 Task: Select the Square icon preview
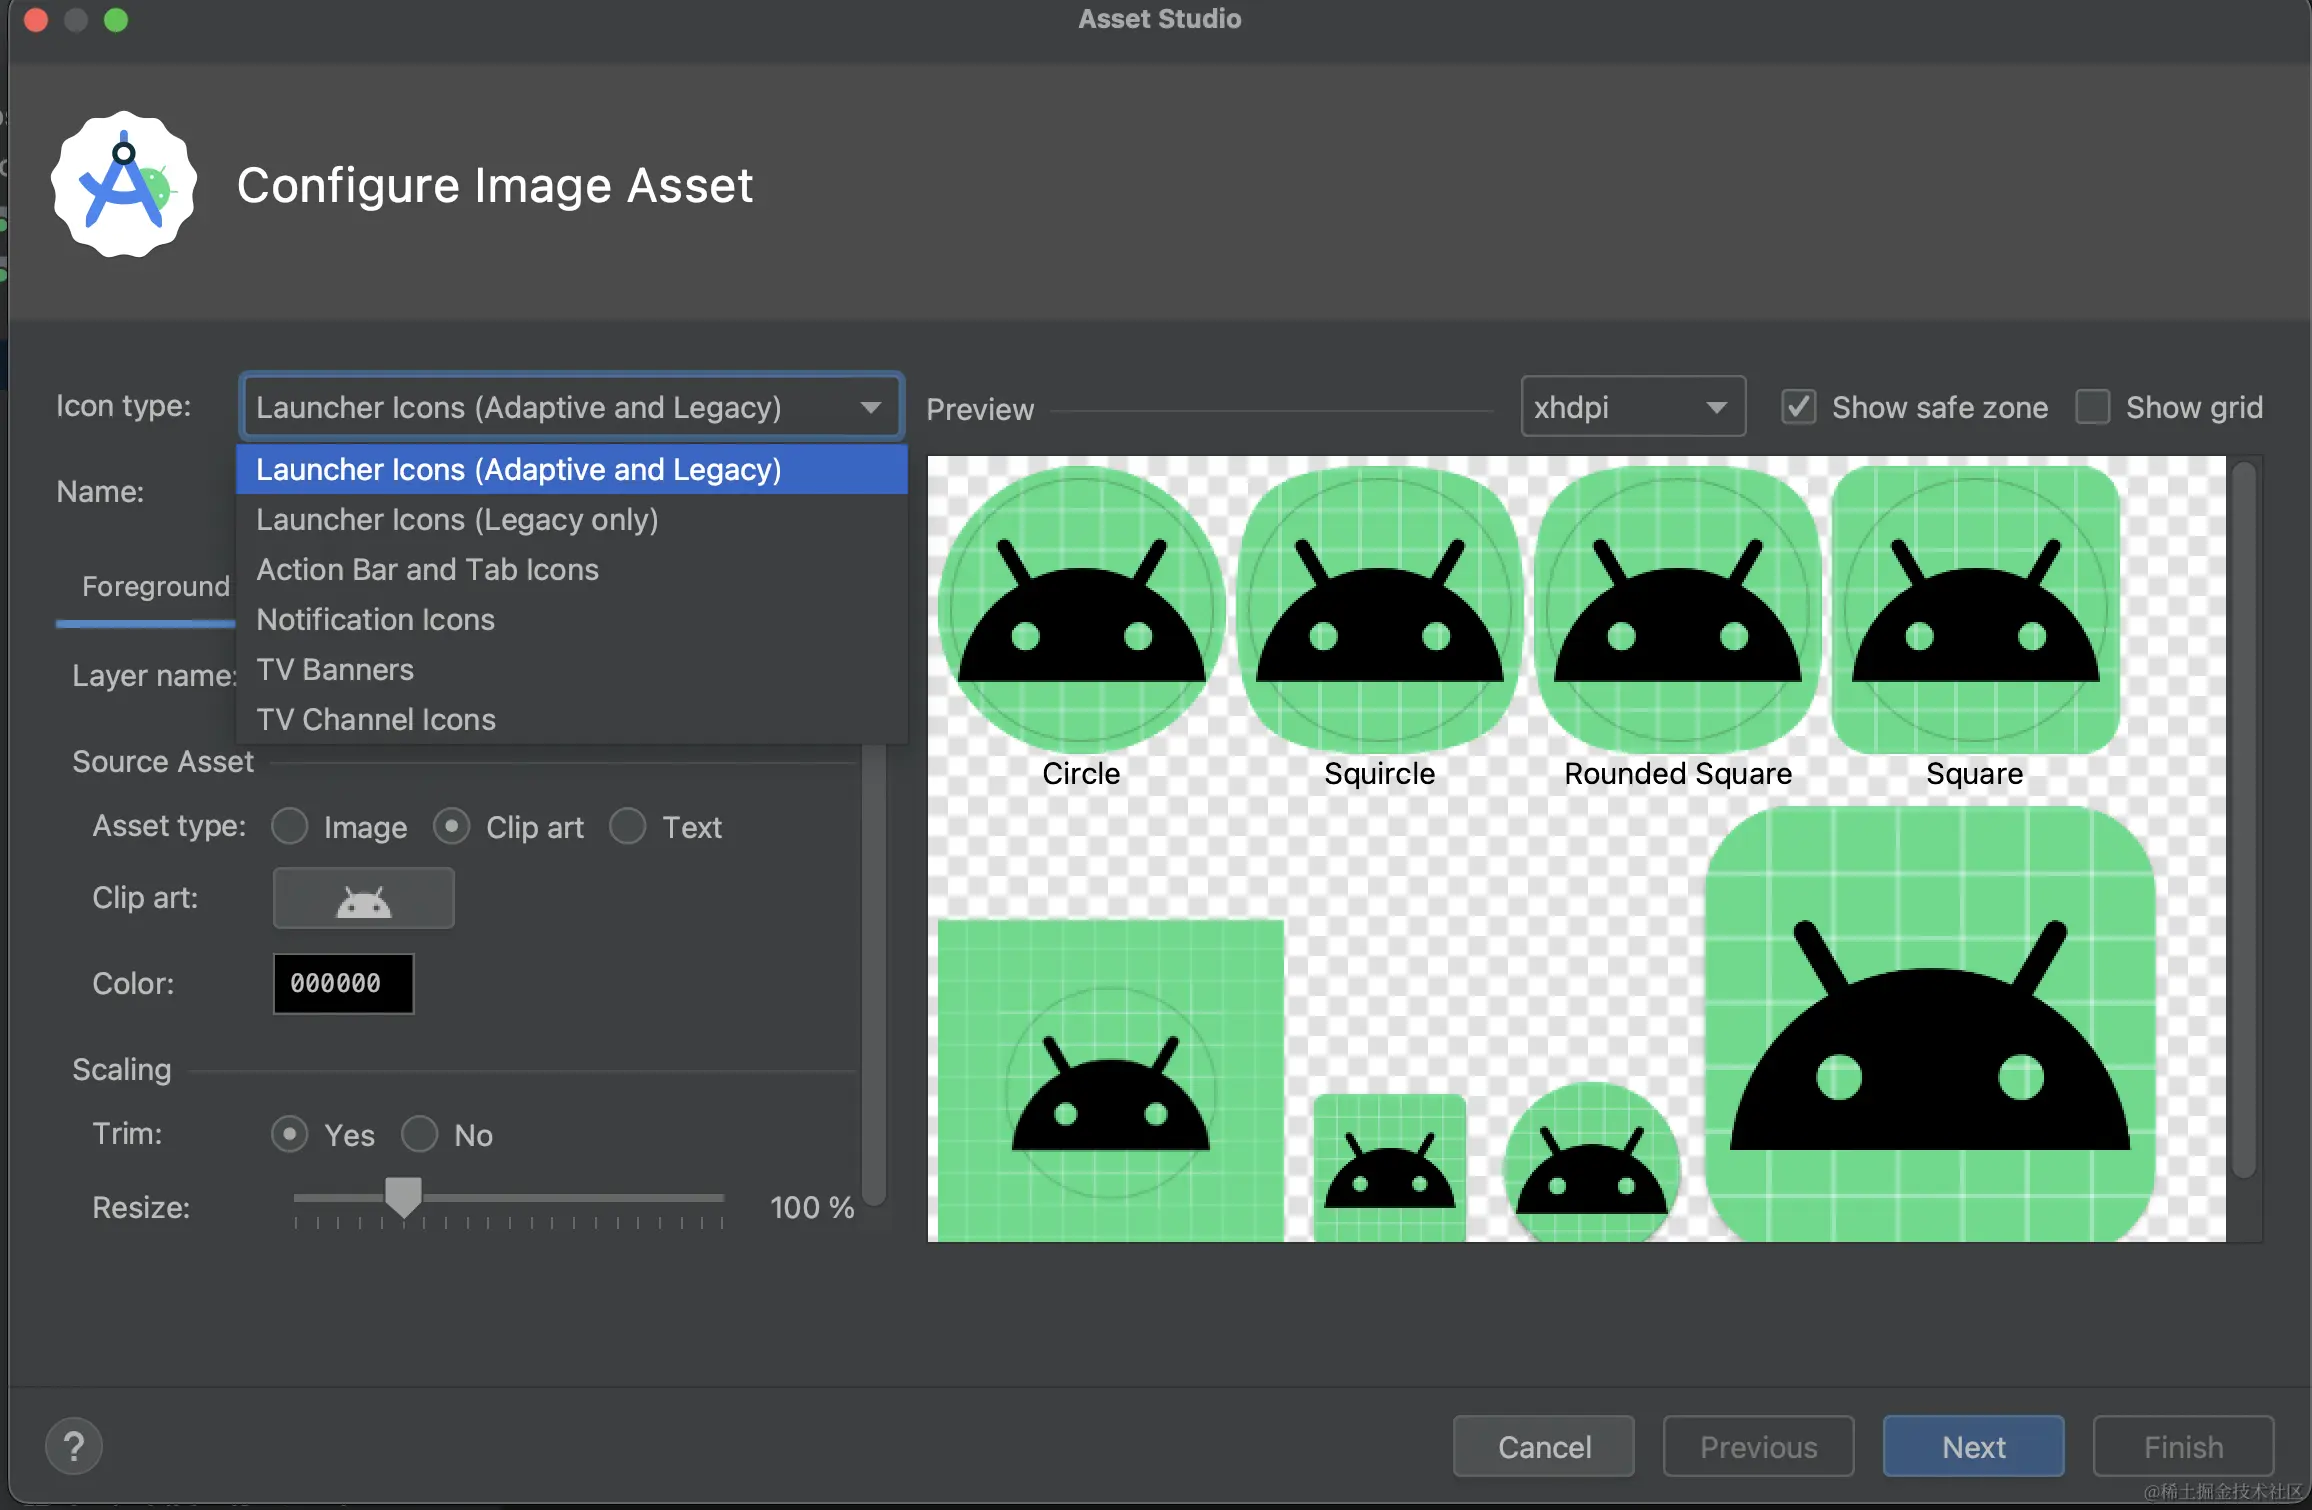[1975, 610]
